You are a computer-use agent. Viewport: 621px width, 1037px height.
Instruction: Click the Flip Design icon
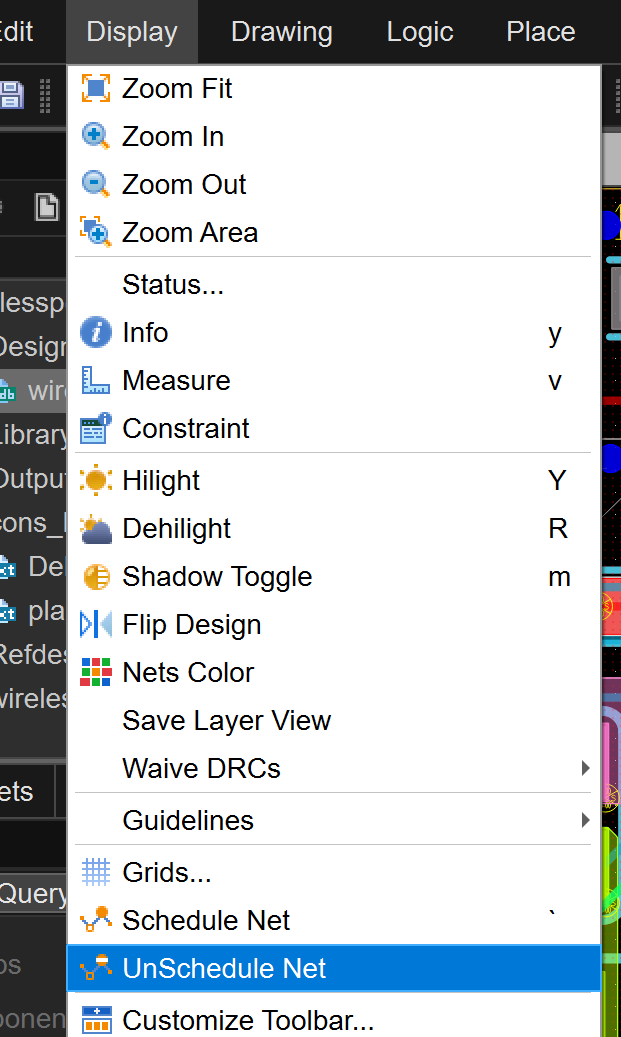click(x=96, y=624)
